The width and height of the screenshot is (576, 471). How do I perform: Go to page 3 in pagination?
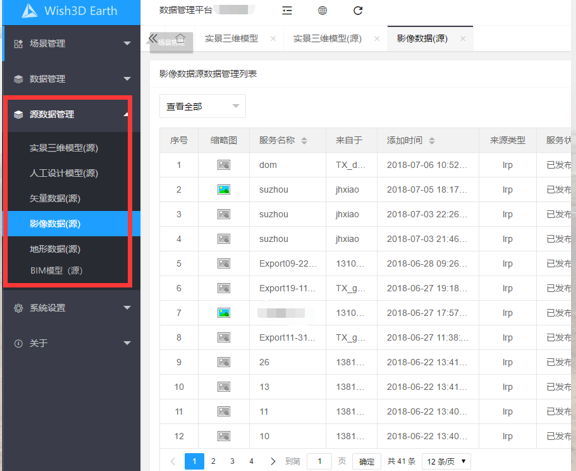point(232,461)
